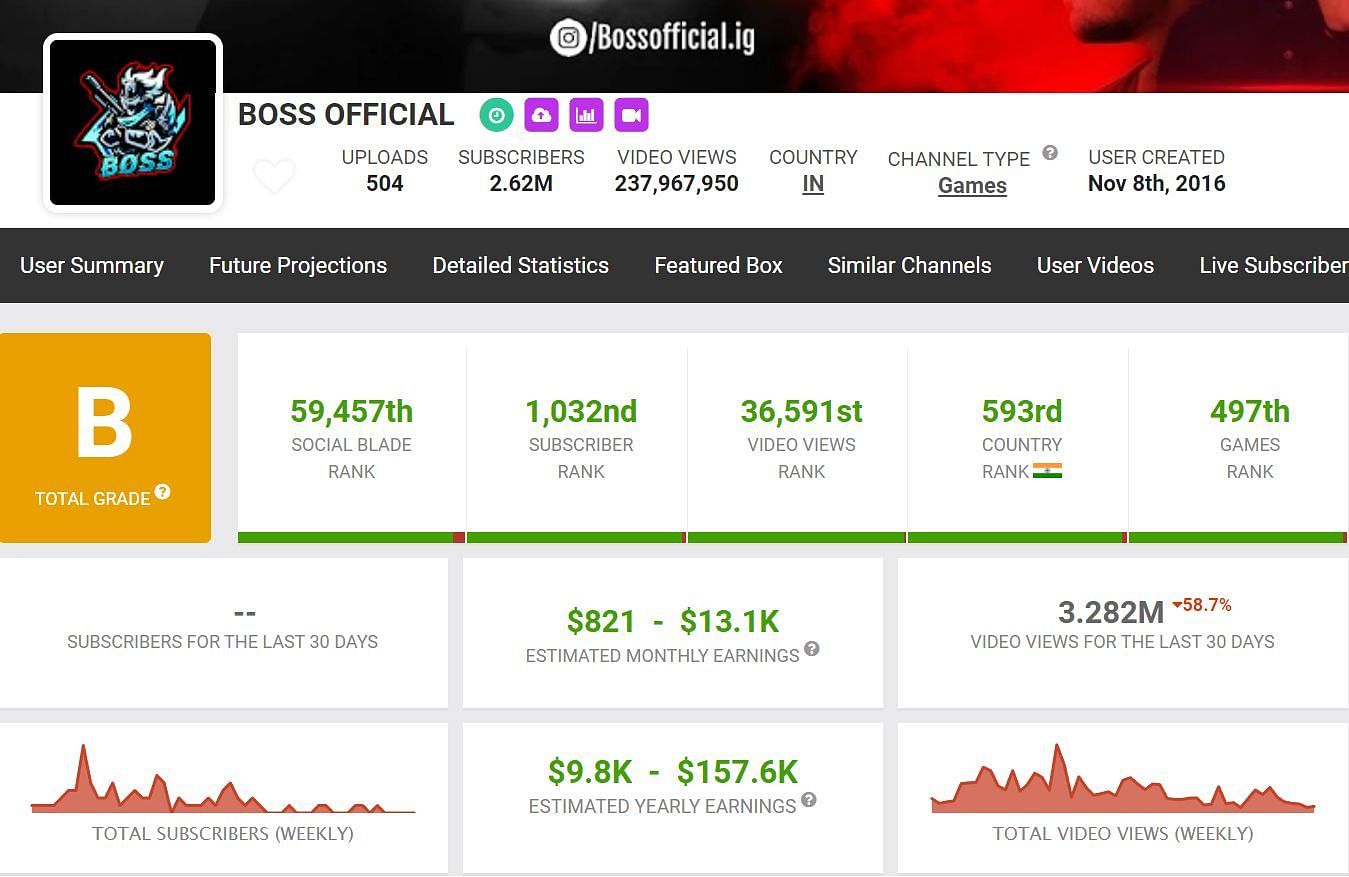Click the help icon beside Estimated Yearly Earnings
This screenshot has height=877, width=1349.
[x=809, y=800]
